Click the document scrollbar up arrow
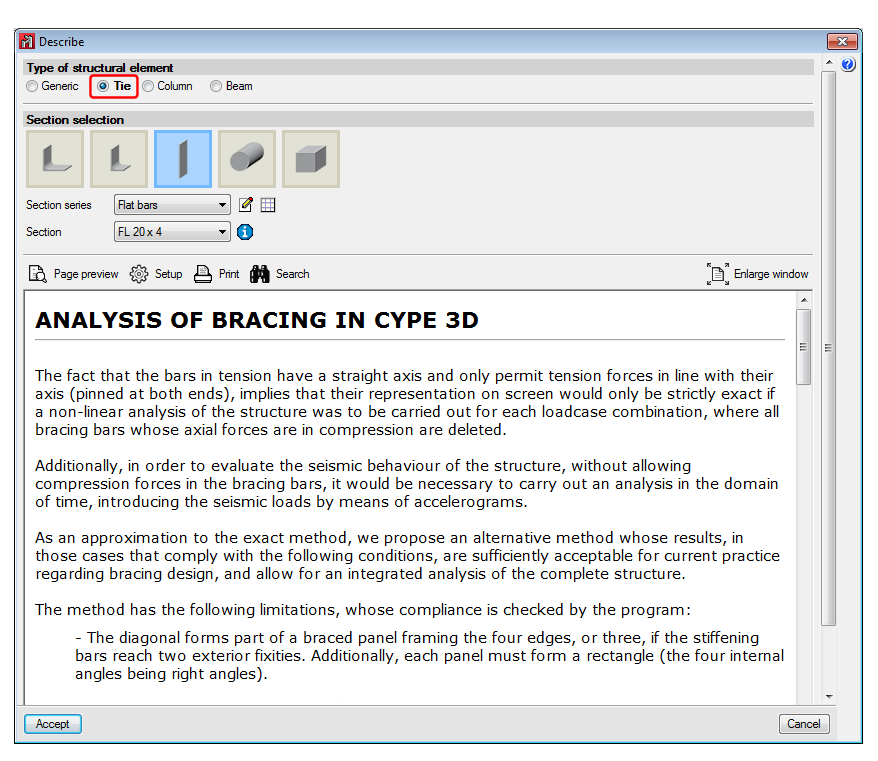Screen dimensions: 878x761 tap(804, 300)
